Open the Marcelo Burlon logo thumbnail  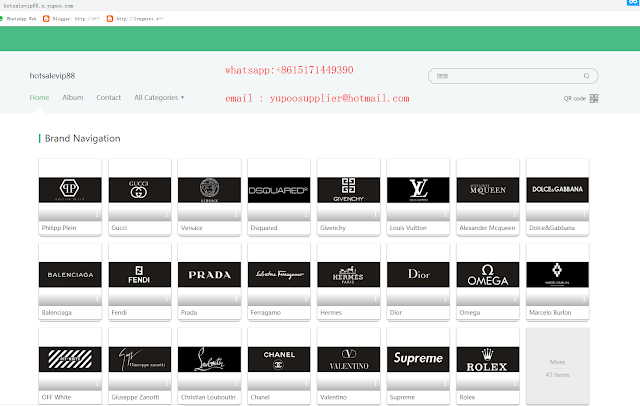(558, 275)
